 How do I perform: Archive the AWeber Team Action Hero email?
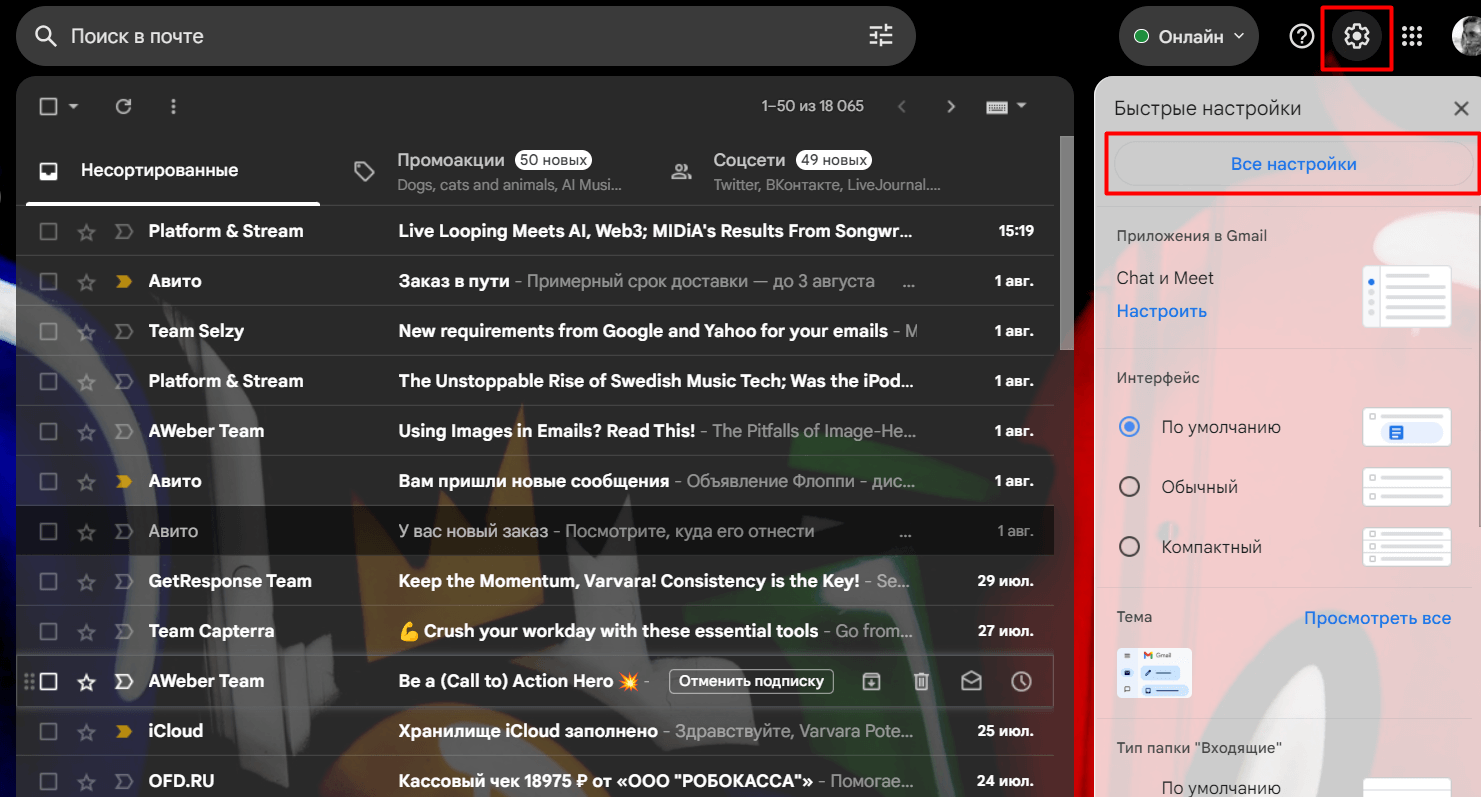[871, 682]
